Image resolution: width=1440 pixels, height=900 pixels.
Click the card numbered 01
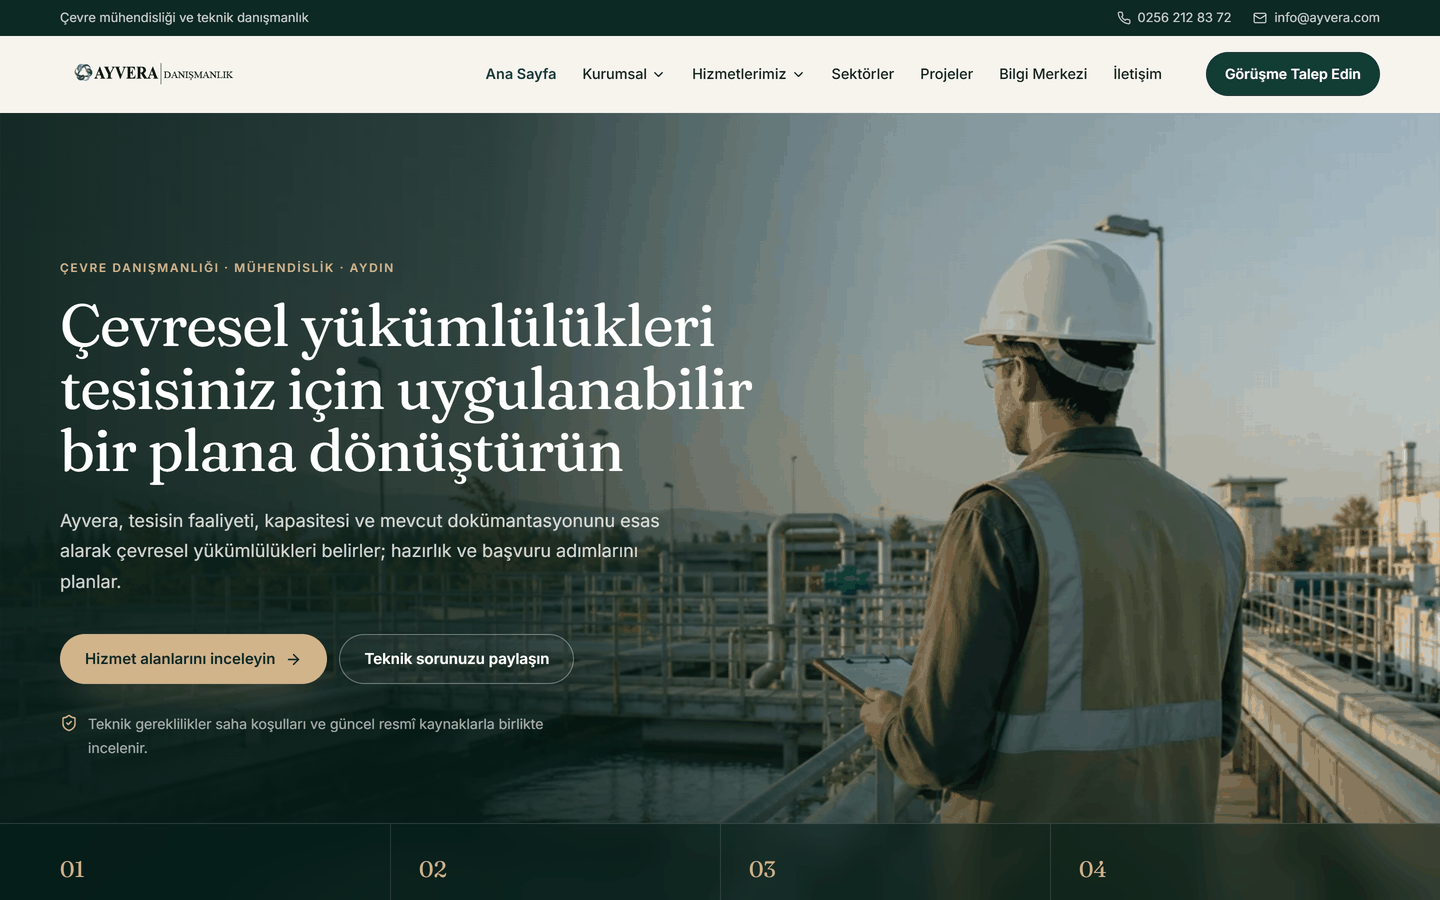tap(195, 862)
